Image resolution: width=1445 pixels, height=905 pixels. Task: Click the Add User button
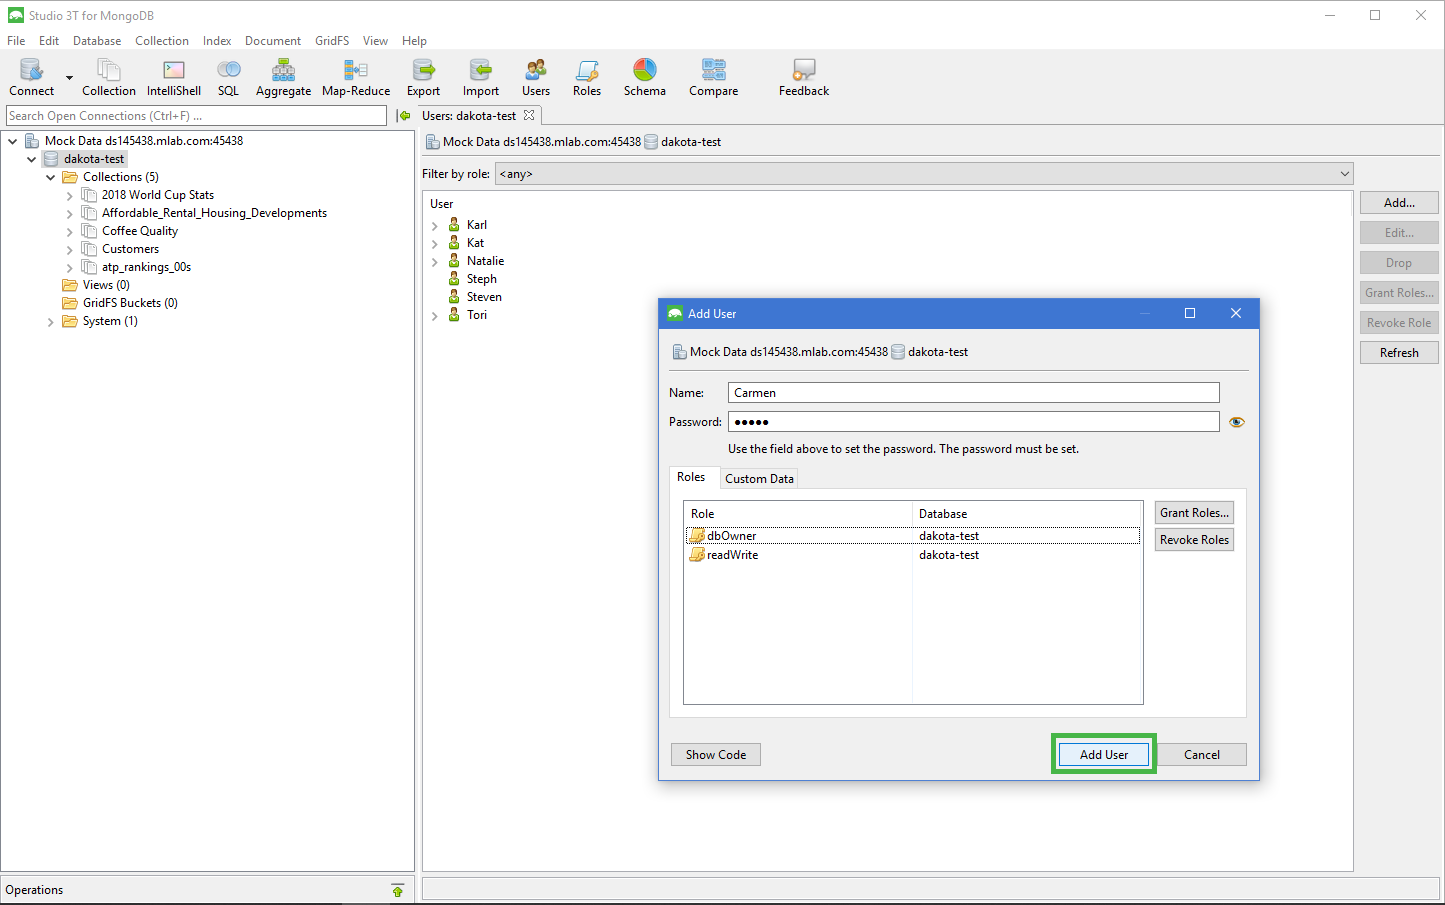click(1104, 755)
